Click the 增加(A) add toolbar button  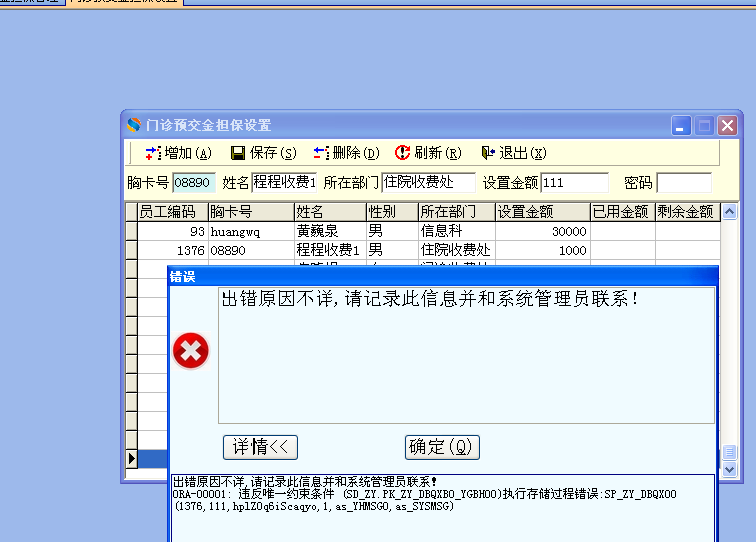click(178, 153)
